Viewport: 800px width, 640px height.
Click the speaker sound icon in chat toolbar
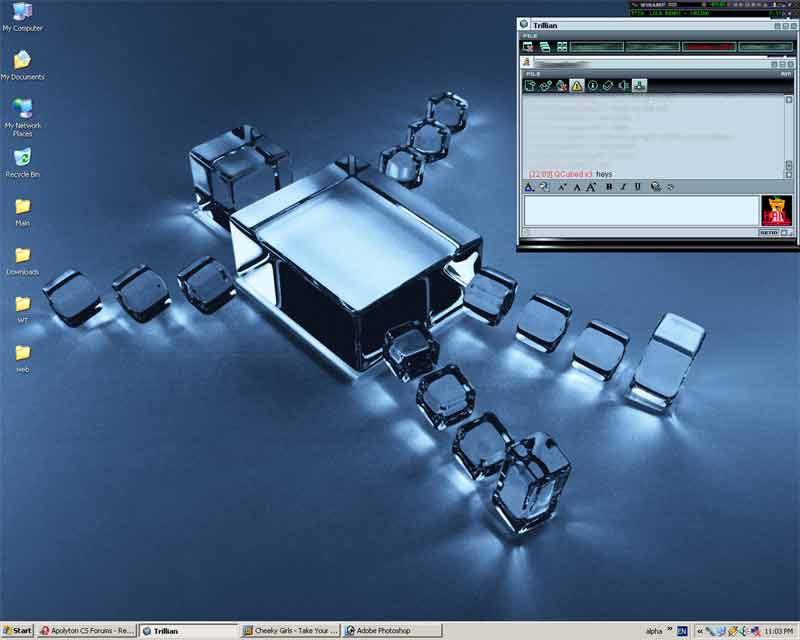pyautogui.click(x=623, y=86)
